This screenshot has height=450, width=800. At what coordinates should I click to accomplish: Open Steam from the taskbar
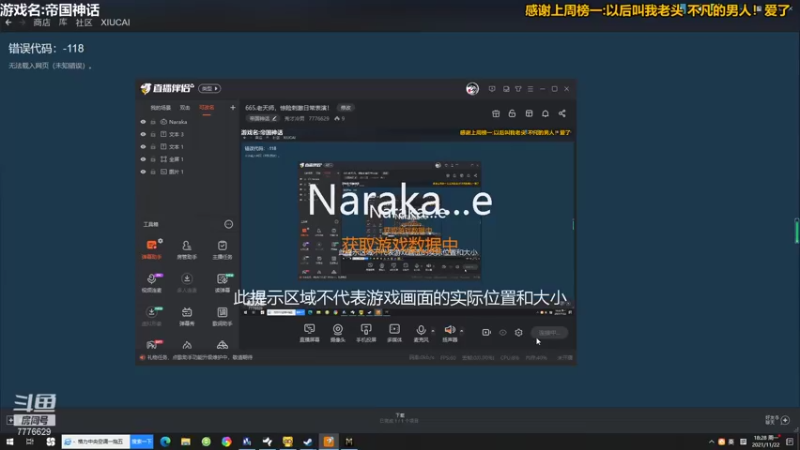coord(308,441)
